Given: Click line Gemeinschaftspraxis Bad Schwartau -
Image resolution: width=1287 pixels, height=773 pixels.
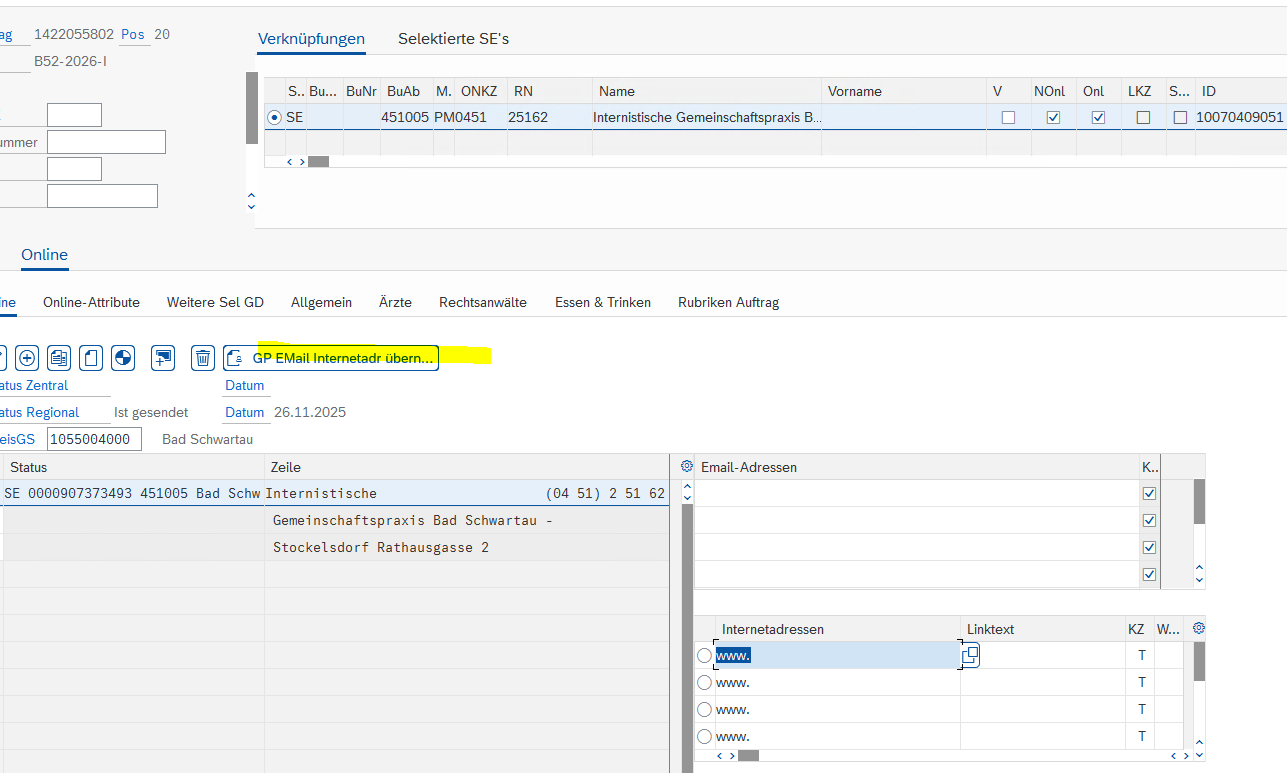Looking at the screenshot, I should click(413, 521).
